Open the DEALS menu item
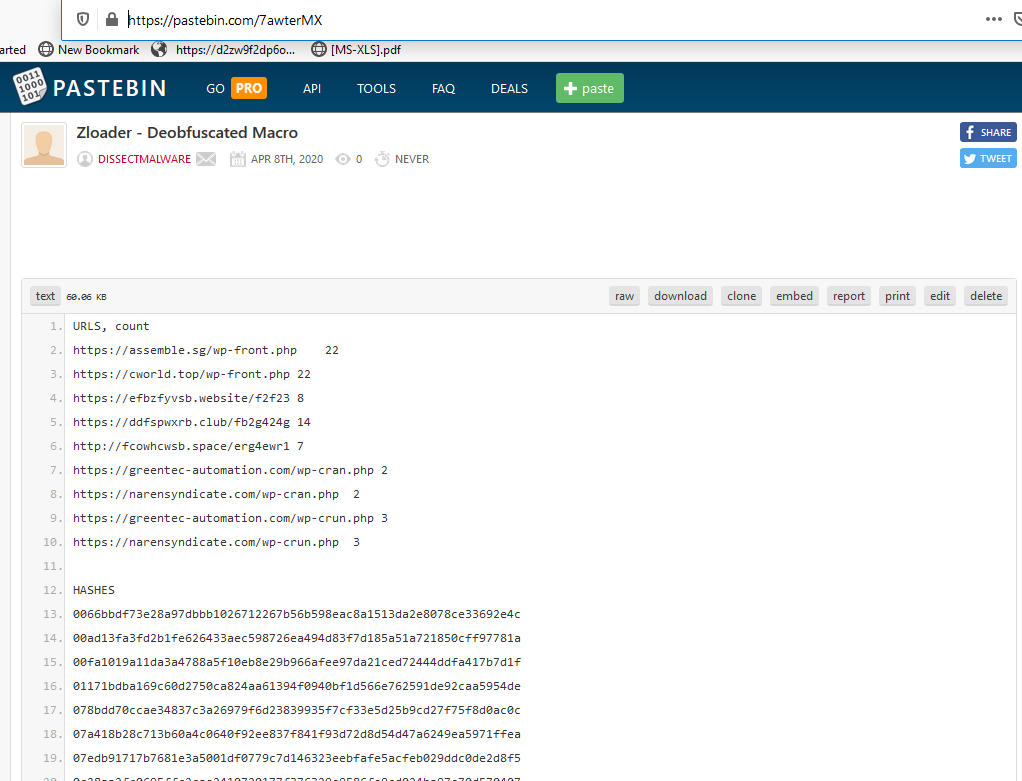 (509, 89)
